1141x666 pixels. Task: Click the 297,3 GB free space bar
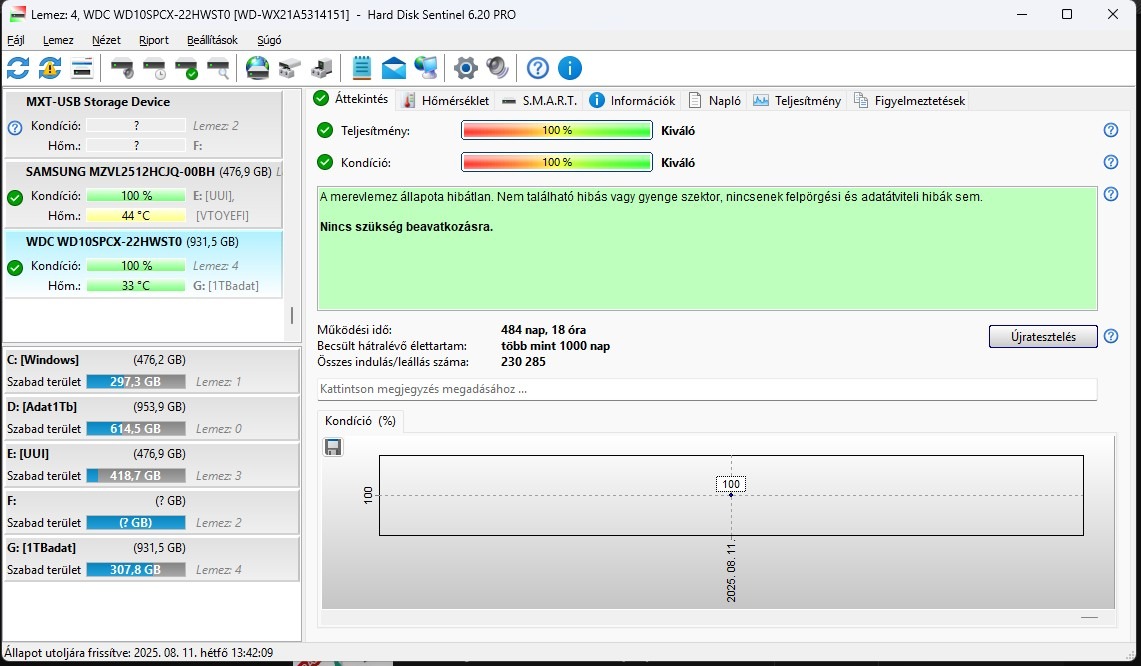(135, 381)
